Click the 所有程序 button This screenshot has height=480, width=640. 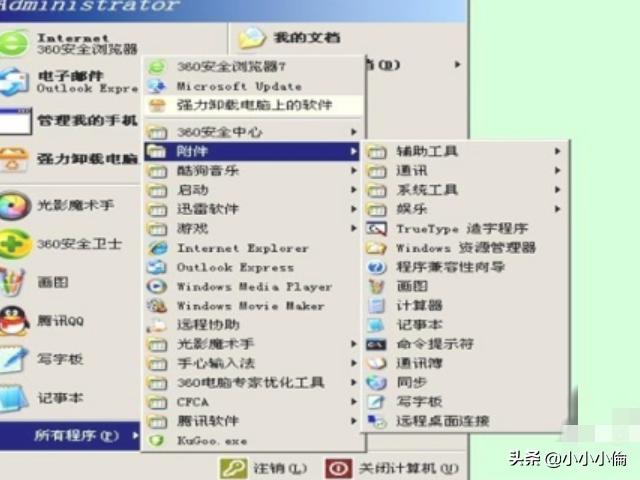pos(70,436)
